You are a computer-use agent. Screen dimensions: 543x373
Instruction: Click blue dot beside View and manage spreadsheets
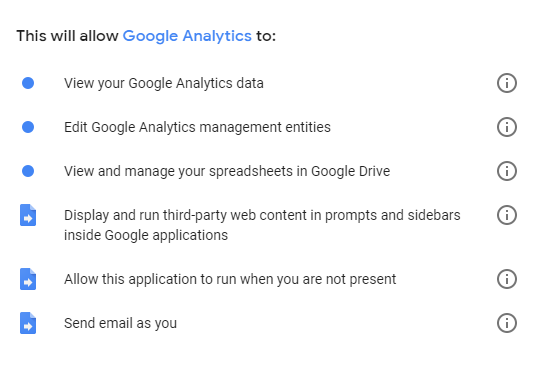tap(28, 171)
